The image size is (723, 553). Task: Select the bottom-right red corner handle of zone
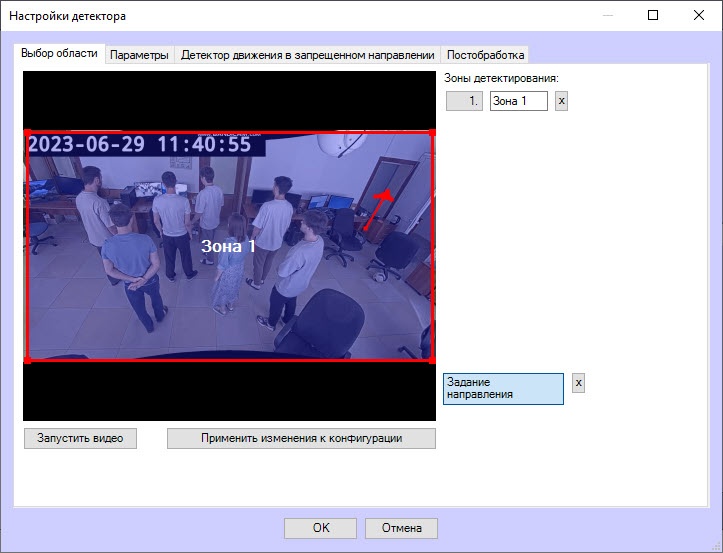pos(432,360)
